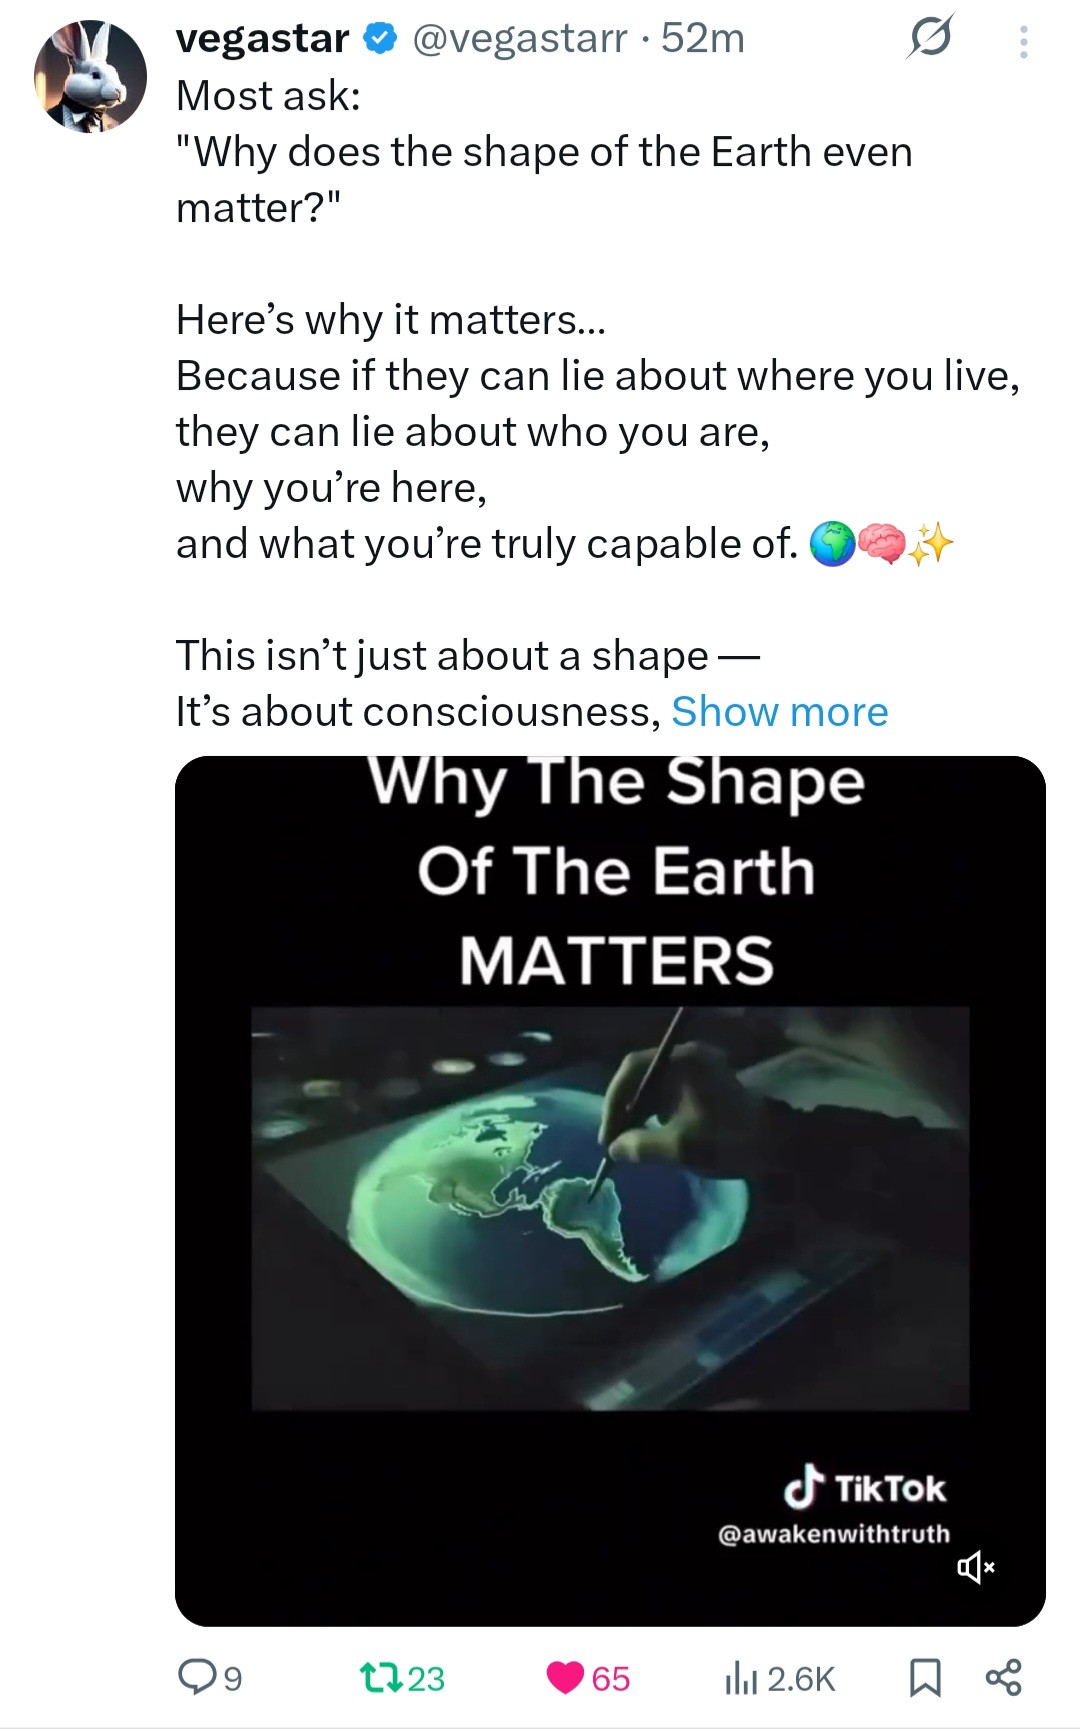The image size is (1080, 1733).
Task: Open the three-dot more options menu
Action: [1023, 42]
